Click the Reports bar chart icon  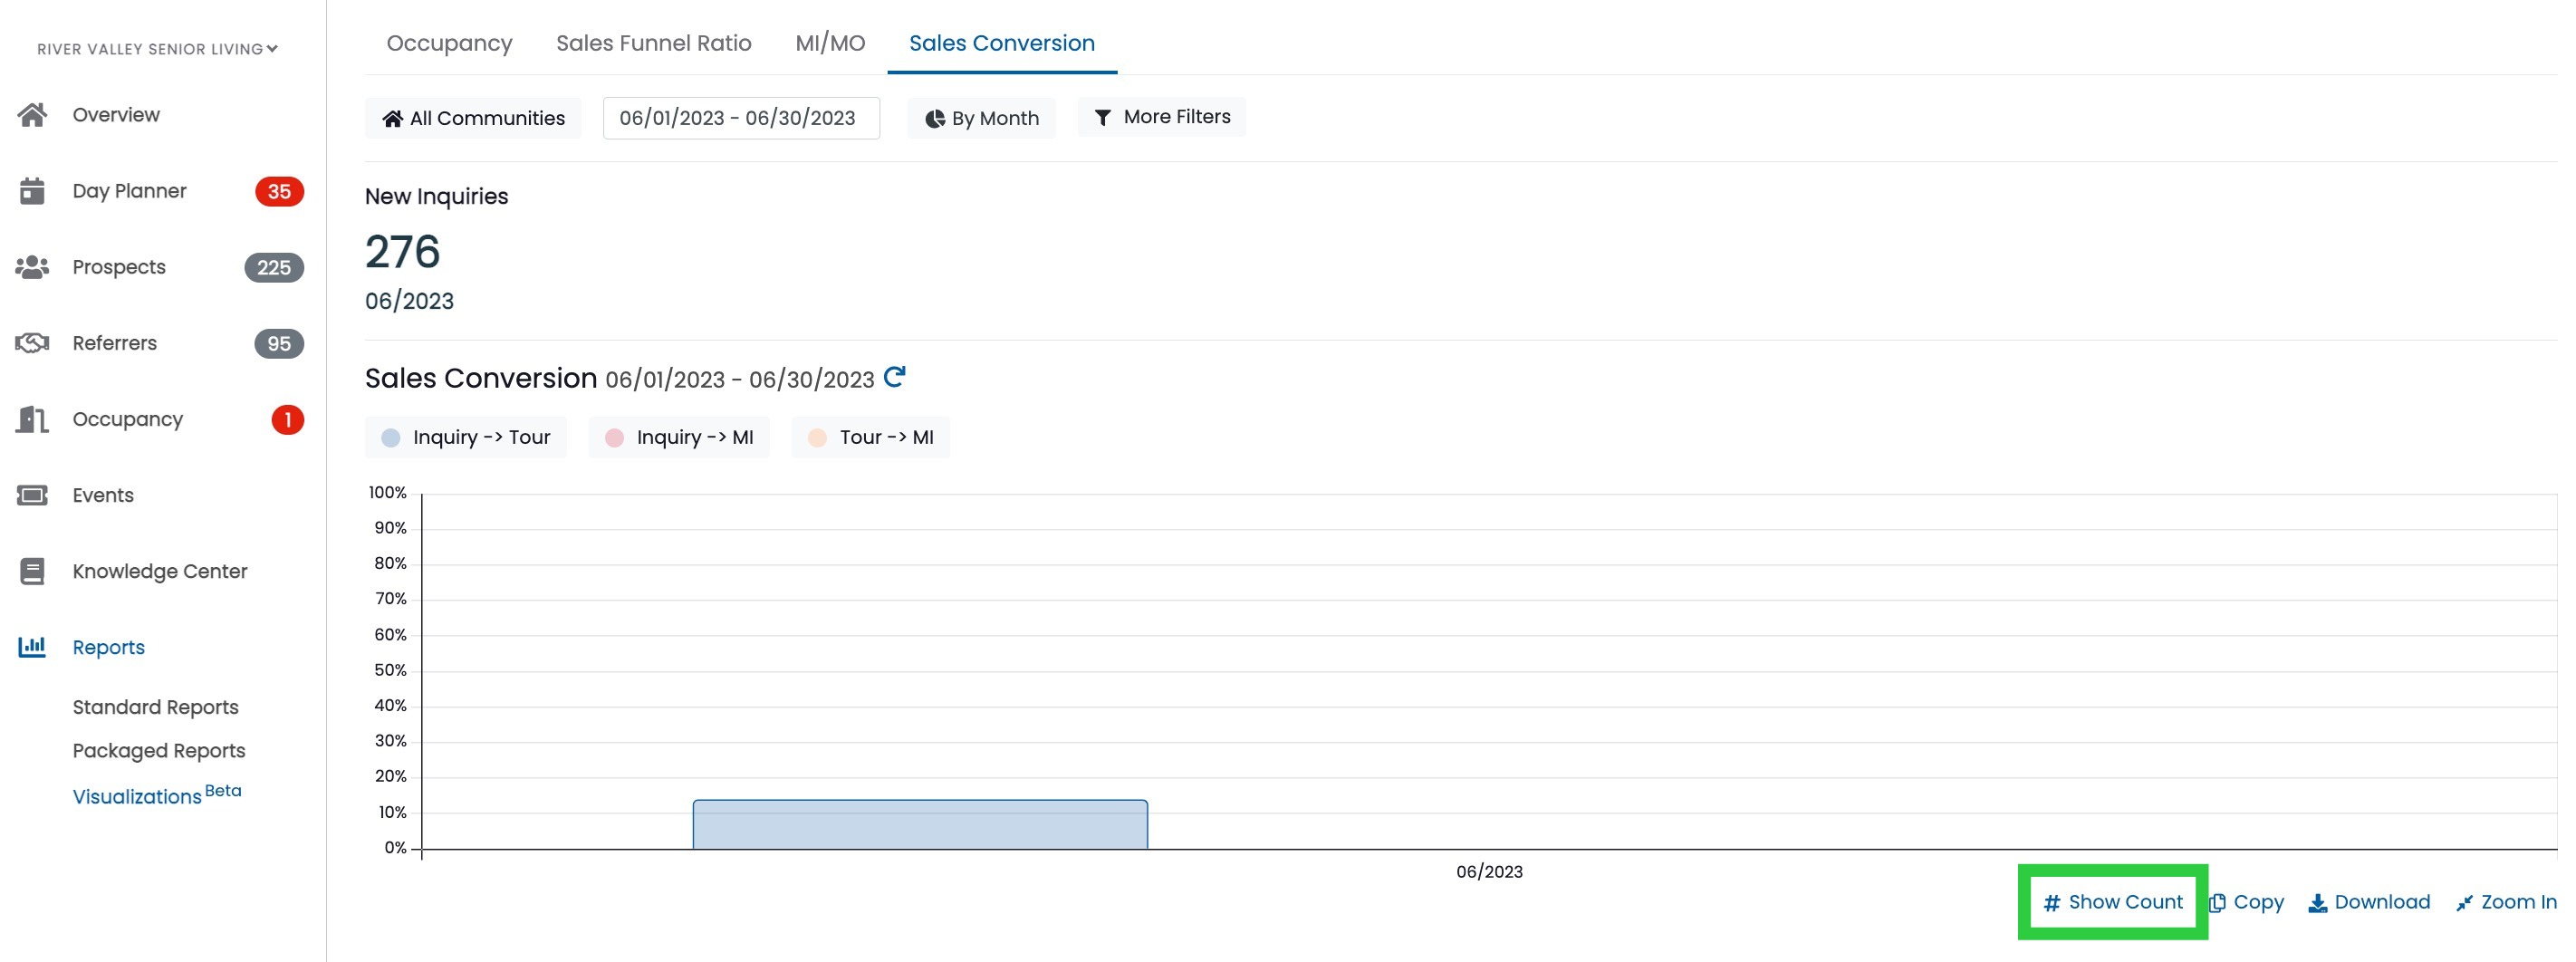(x=32, y=647)
